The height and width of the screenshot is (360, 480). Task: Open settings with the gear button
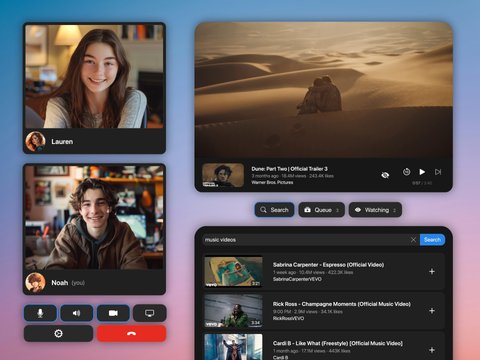tap(58, 333)
